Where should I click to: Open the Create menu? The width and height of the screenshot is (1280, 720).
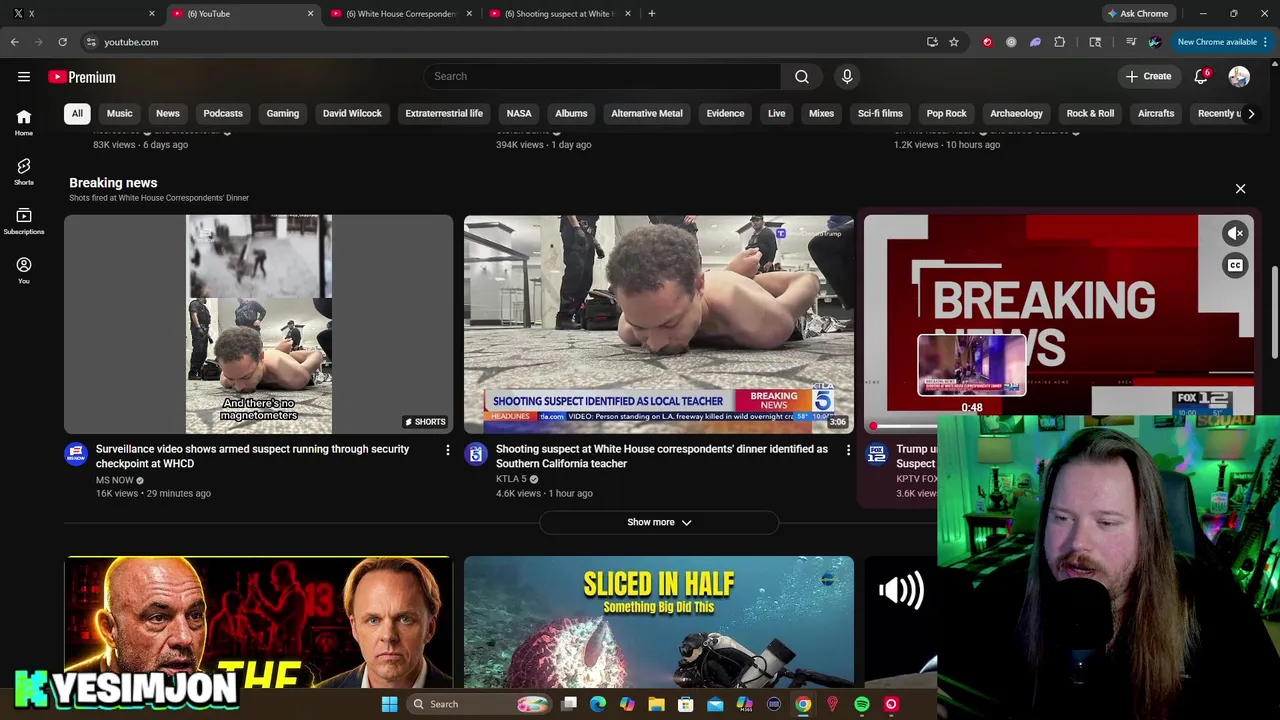[x=1148, y=76]
